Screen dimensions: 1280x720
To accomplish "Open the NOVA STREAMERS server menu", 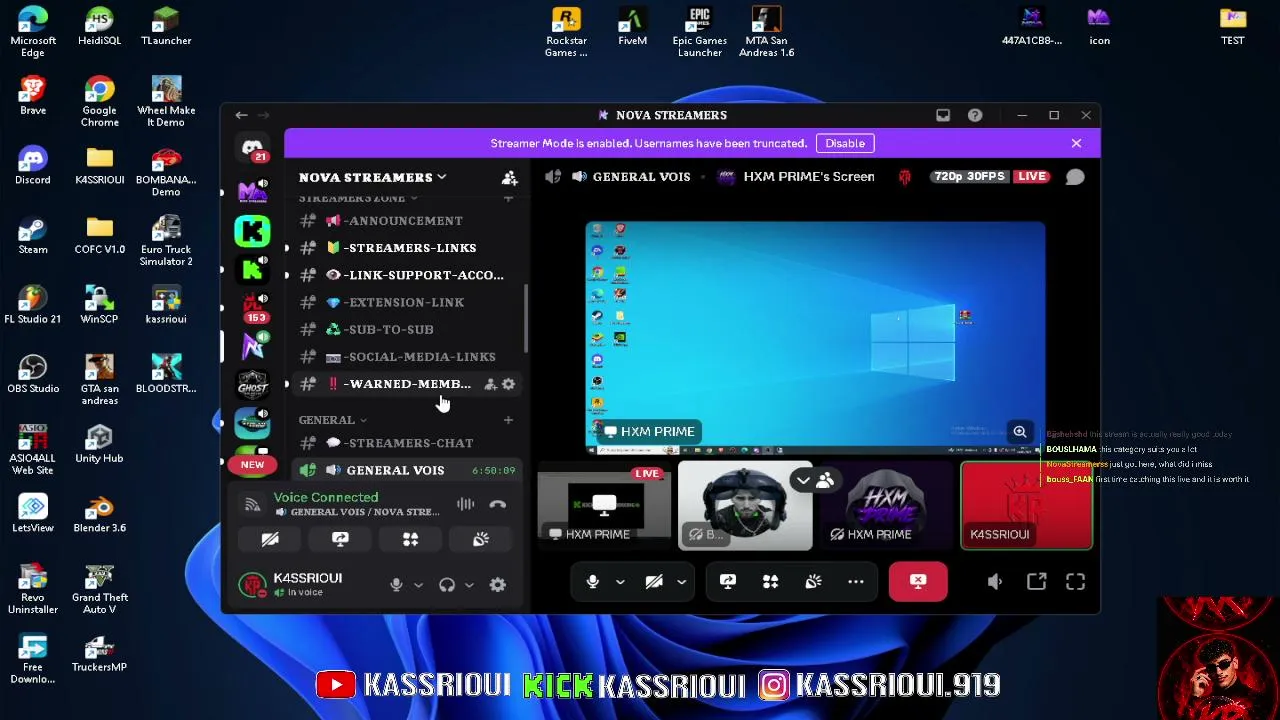I will click(x=372, y=177).
